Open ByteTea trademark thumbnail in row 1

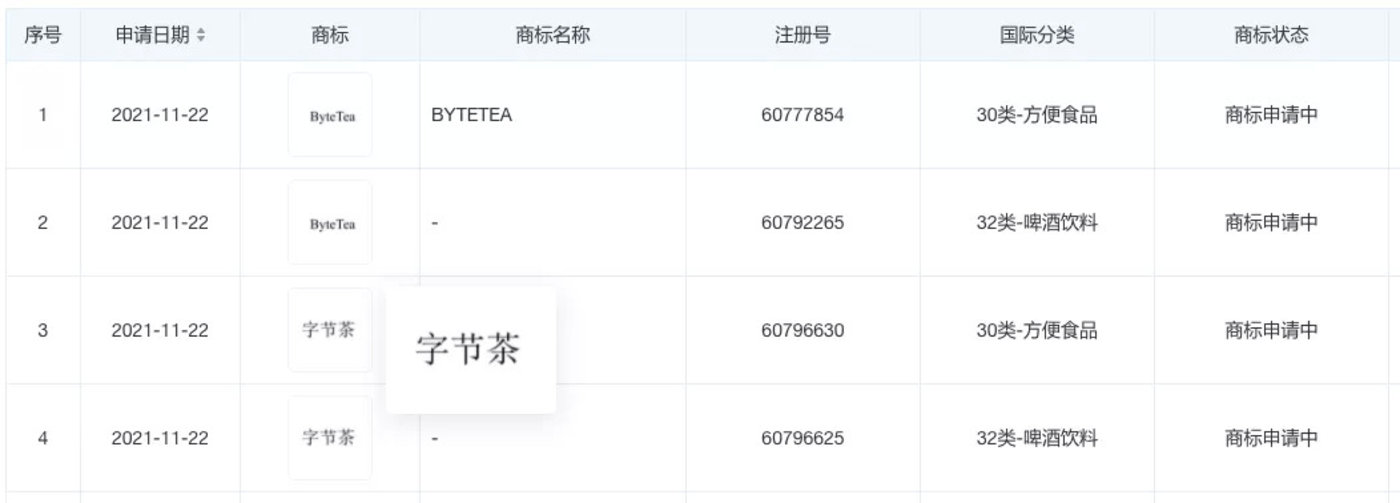pyautogui.click(x=330, y=114)
